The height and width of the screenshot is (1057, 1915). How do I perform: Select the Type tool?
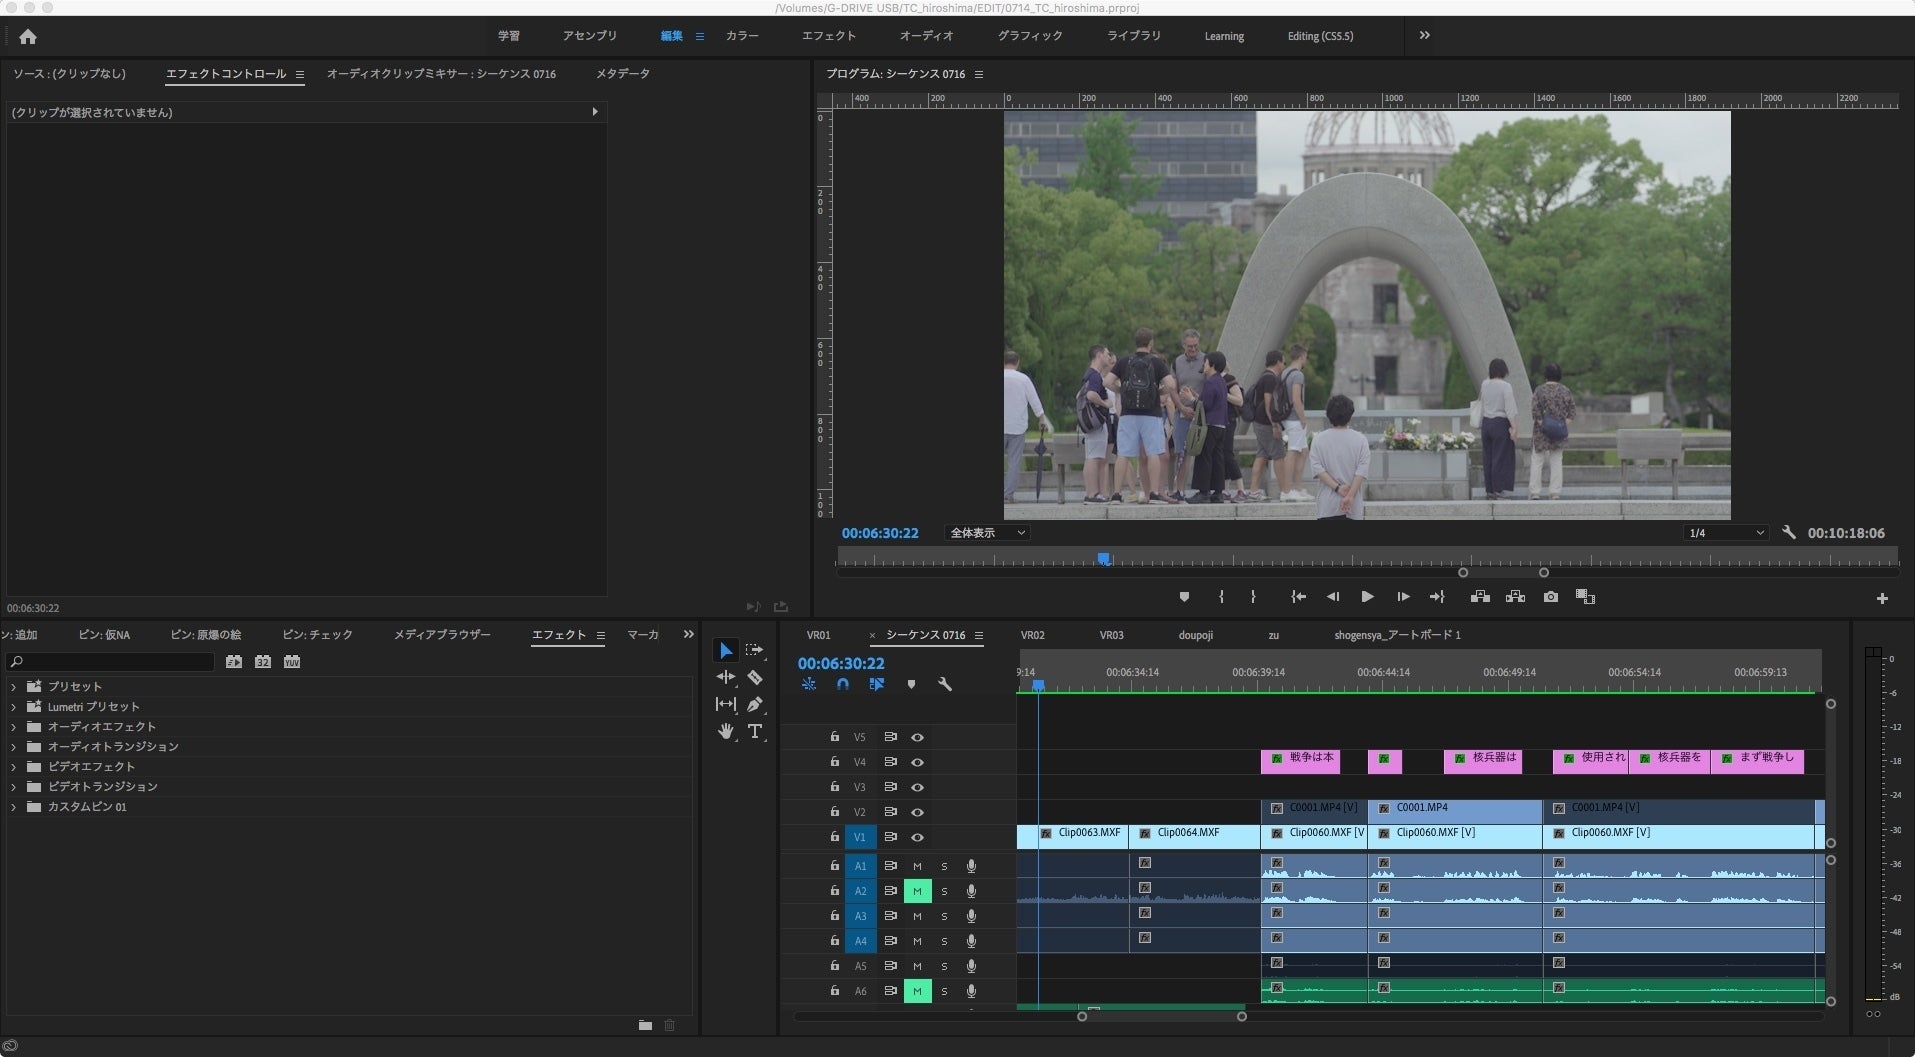point(755,732)
